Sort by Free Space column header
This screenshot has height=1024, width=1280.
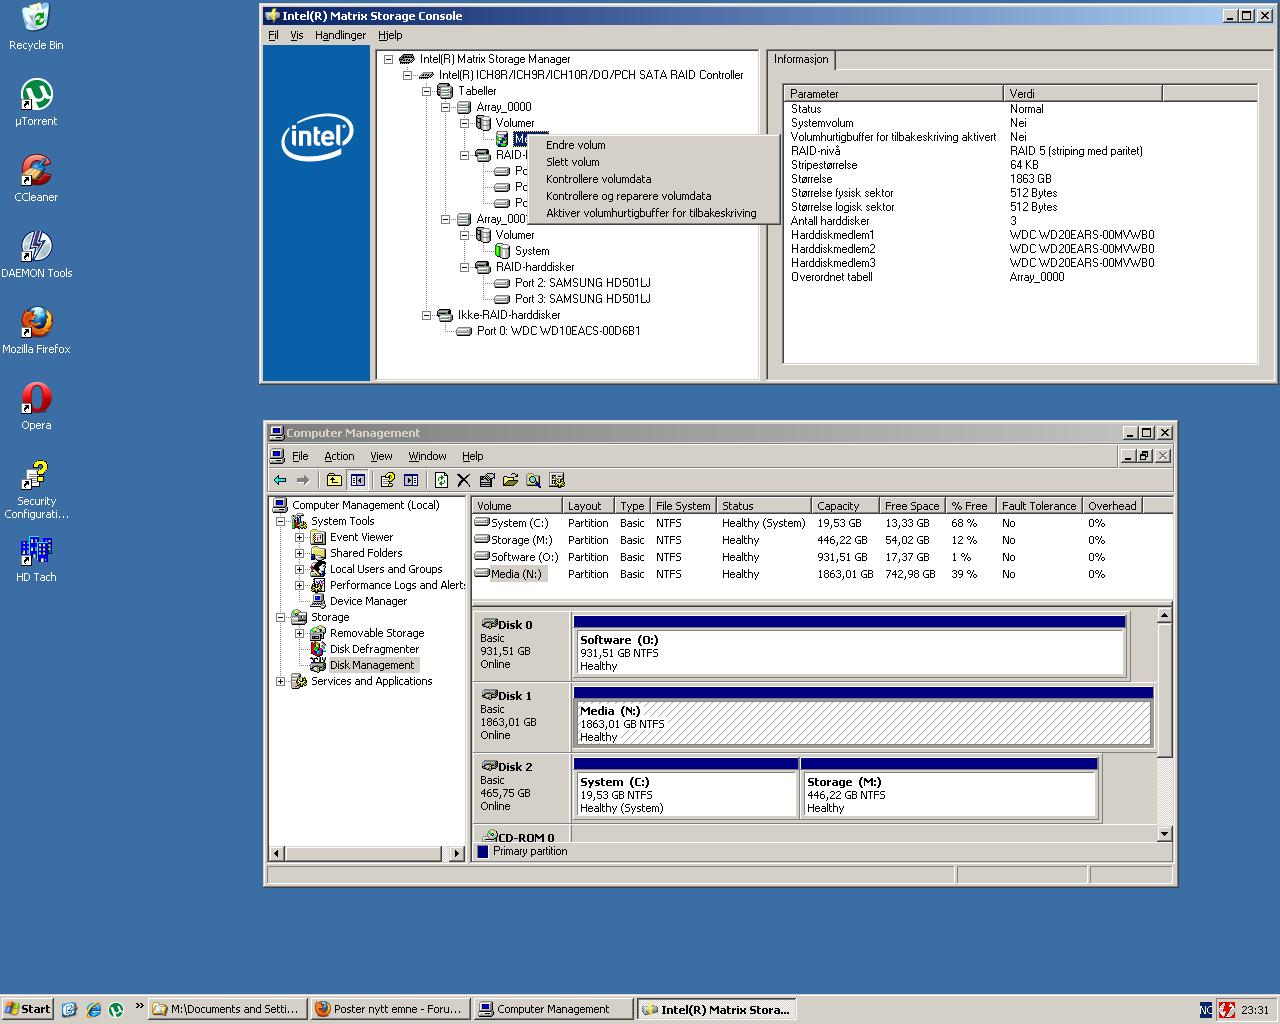point(914,506)
